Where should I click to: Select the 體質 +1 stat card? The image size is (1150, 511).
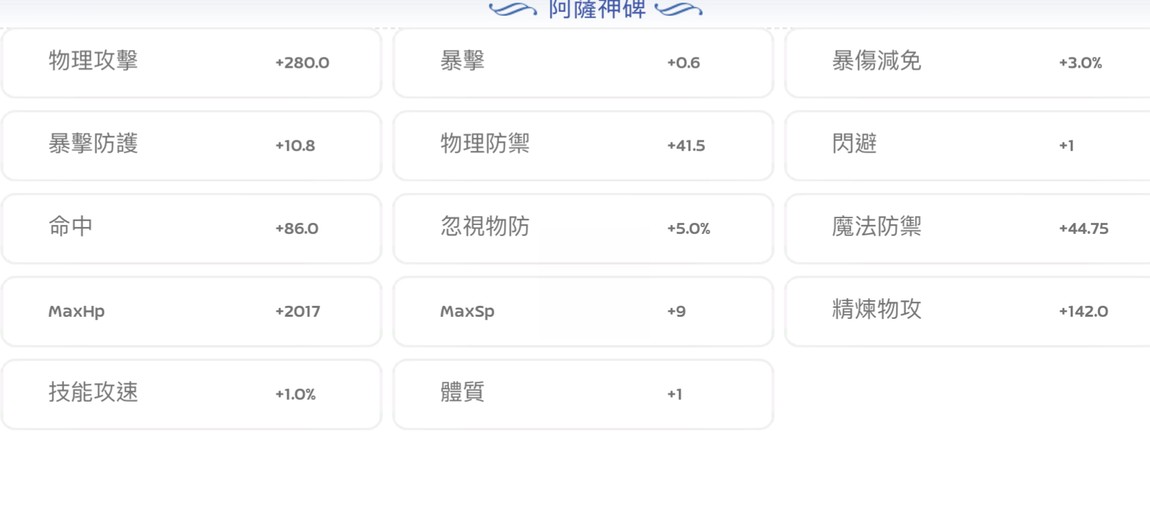pos(583,394)
